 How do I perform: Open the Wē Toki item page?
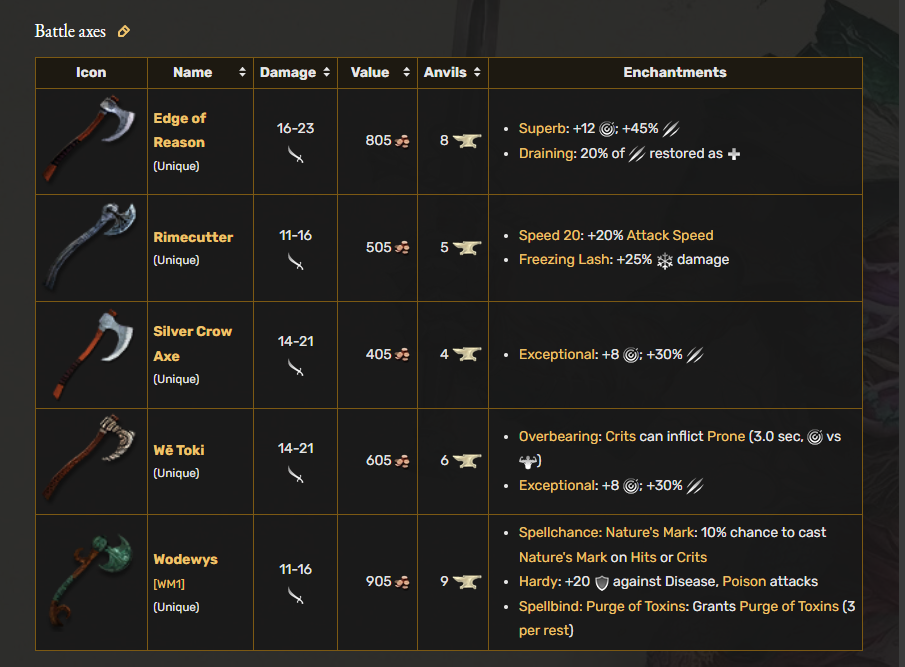coord(179,450)
